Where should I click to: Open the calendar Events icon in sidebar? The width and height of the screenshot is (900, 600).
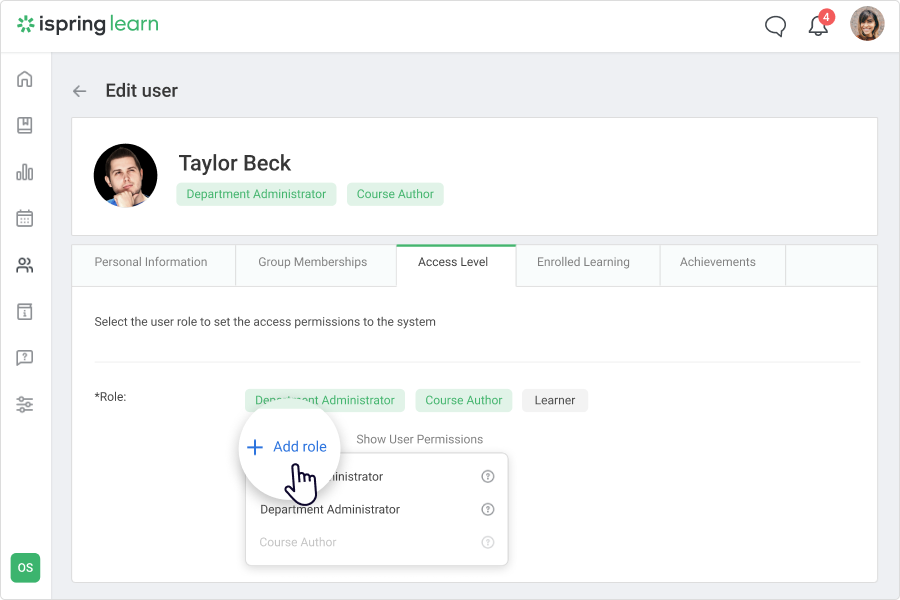point(24,218)
